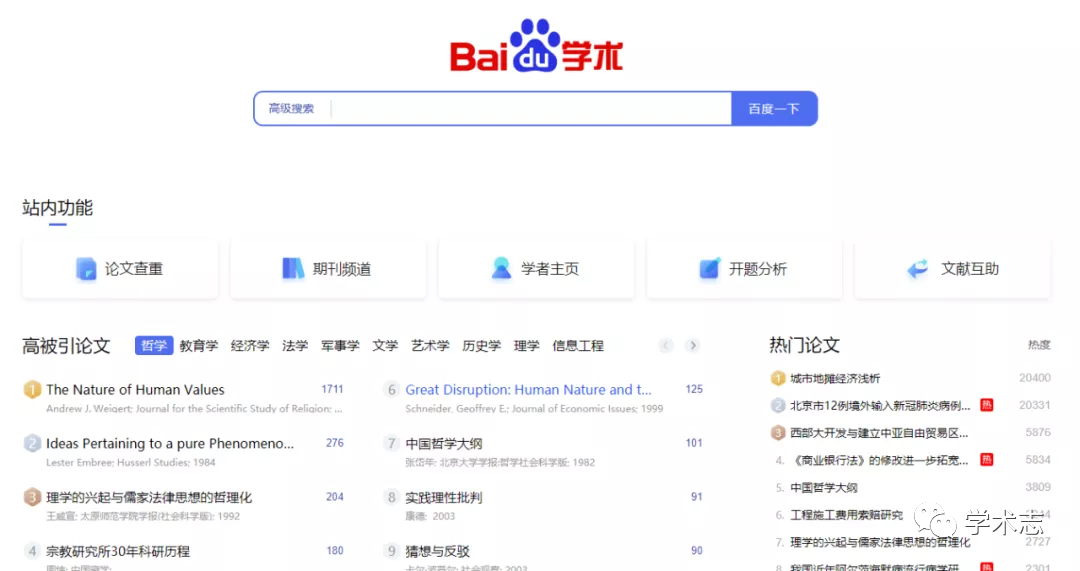
Task: Click the Baidu Xueshu logo
Action: (x=537, y=46)
